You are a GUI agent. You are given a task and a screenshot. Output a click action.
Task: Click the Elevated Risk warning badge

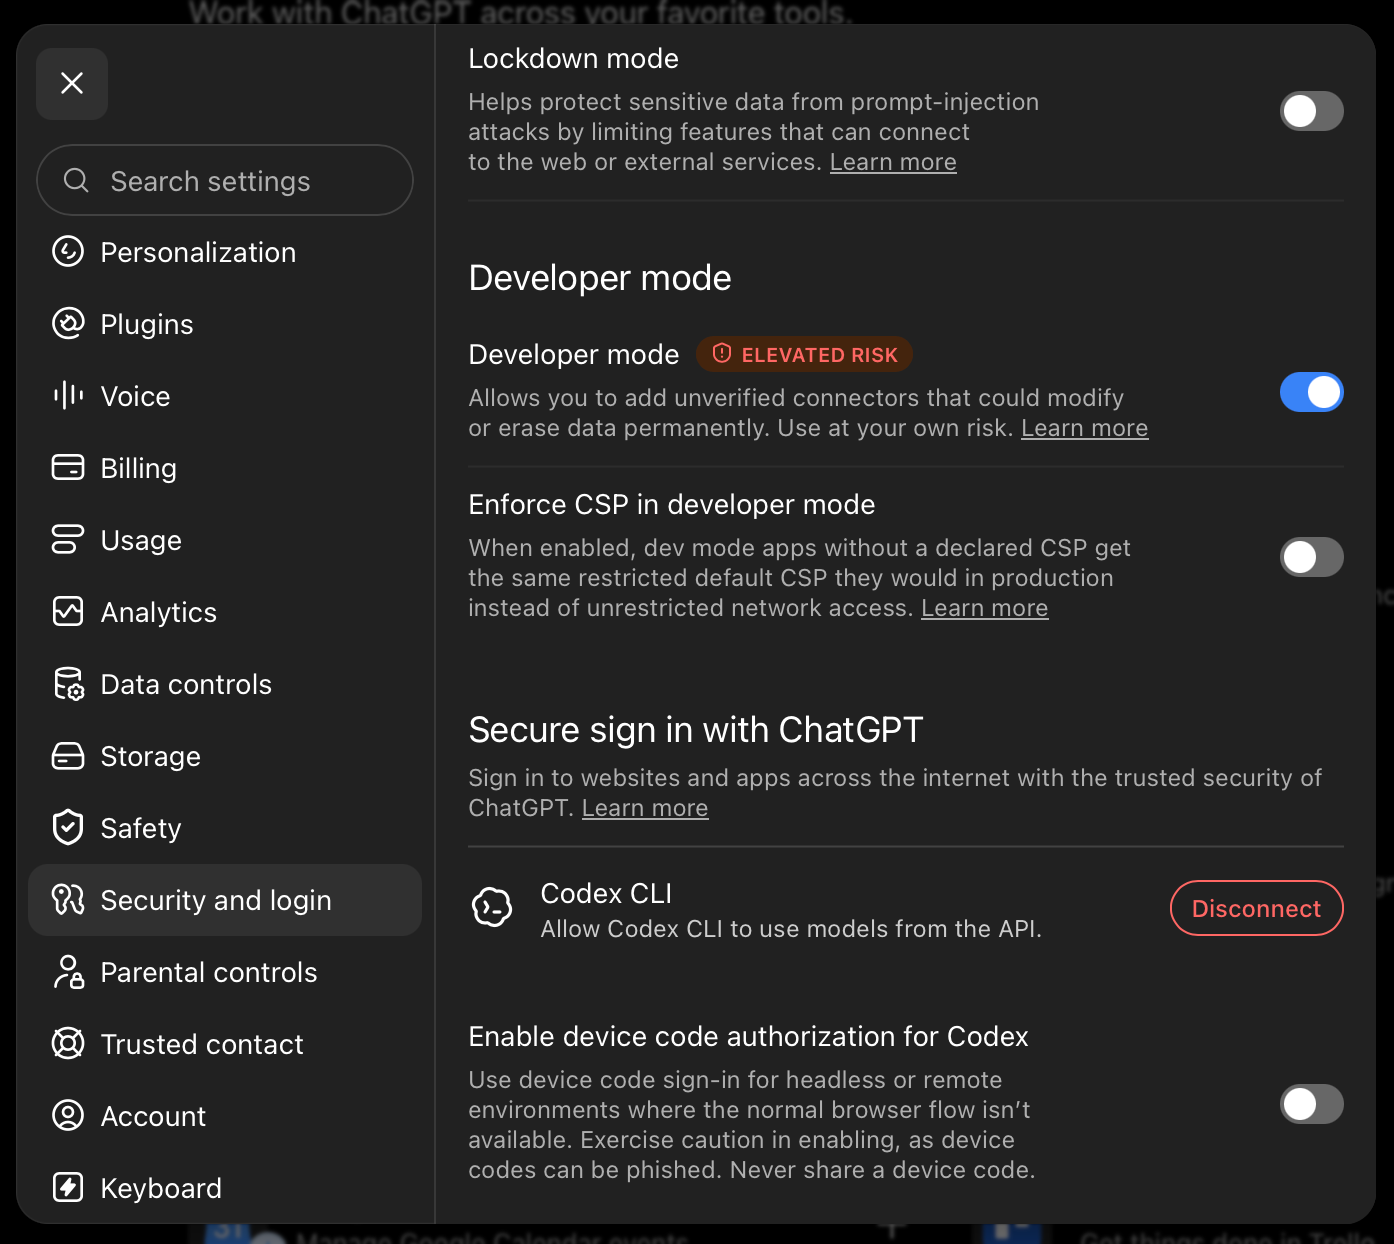click(804, 354)
